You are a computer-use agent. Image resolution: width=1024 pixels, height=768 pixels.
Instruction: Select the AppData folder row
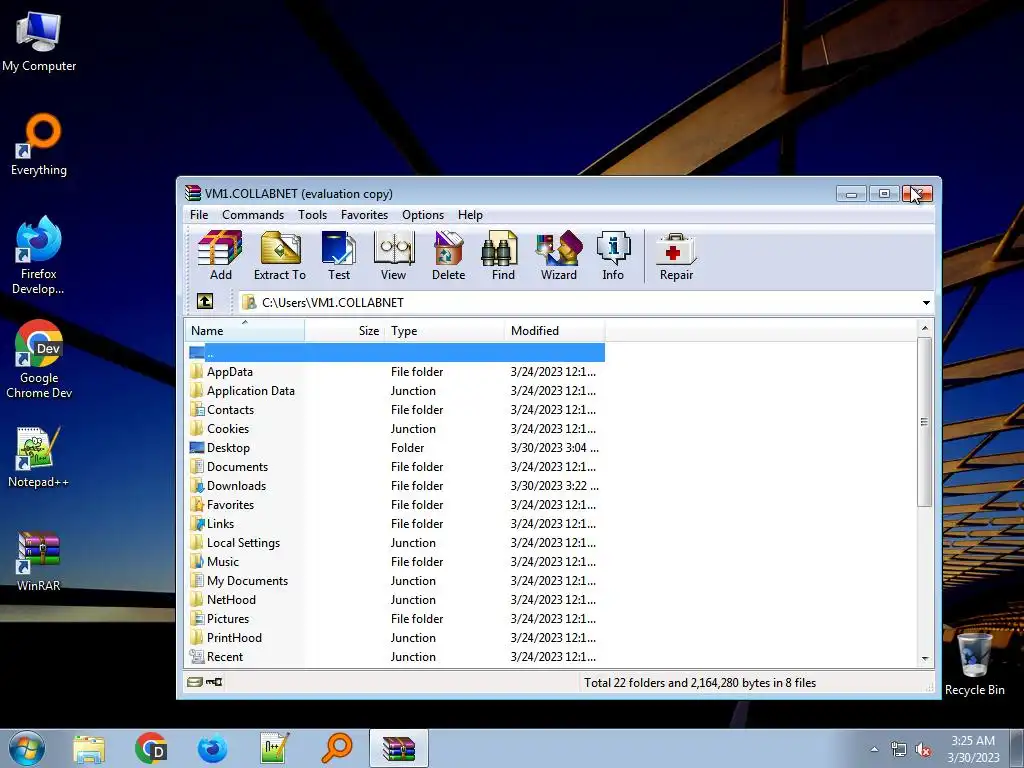click(x=396, y=372)
